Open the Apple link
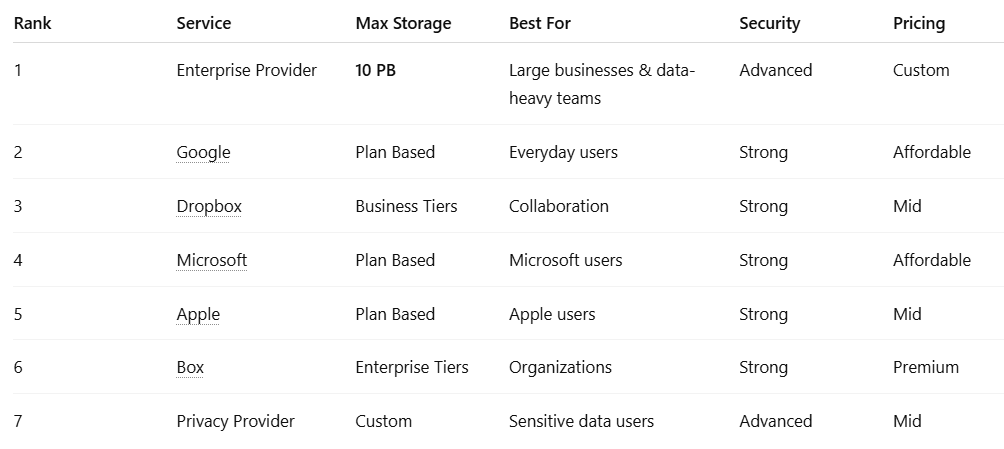 [x=198, y=315]
